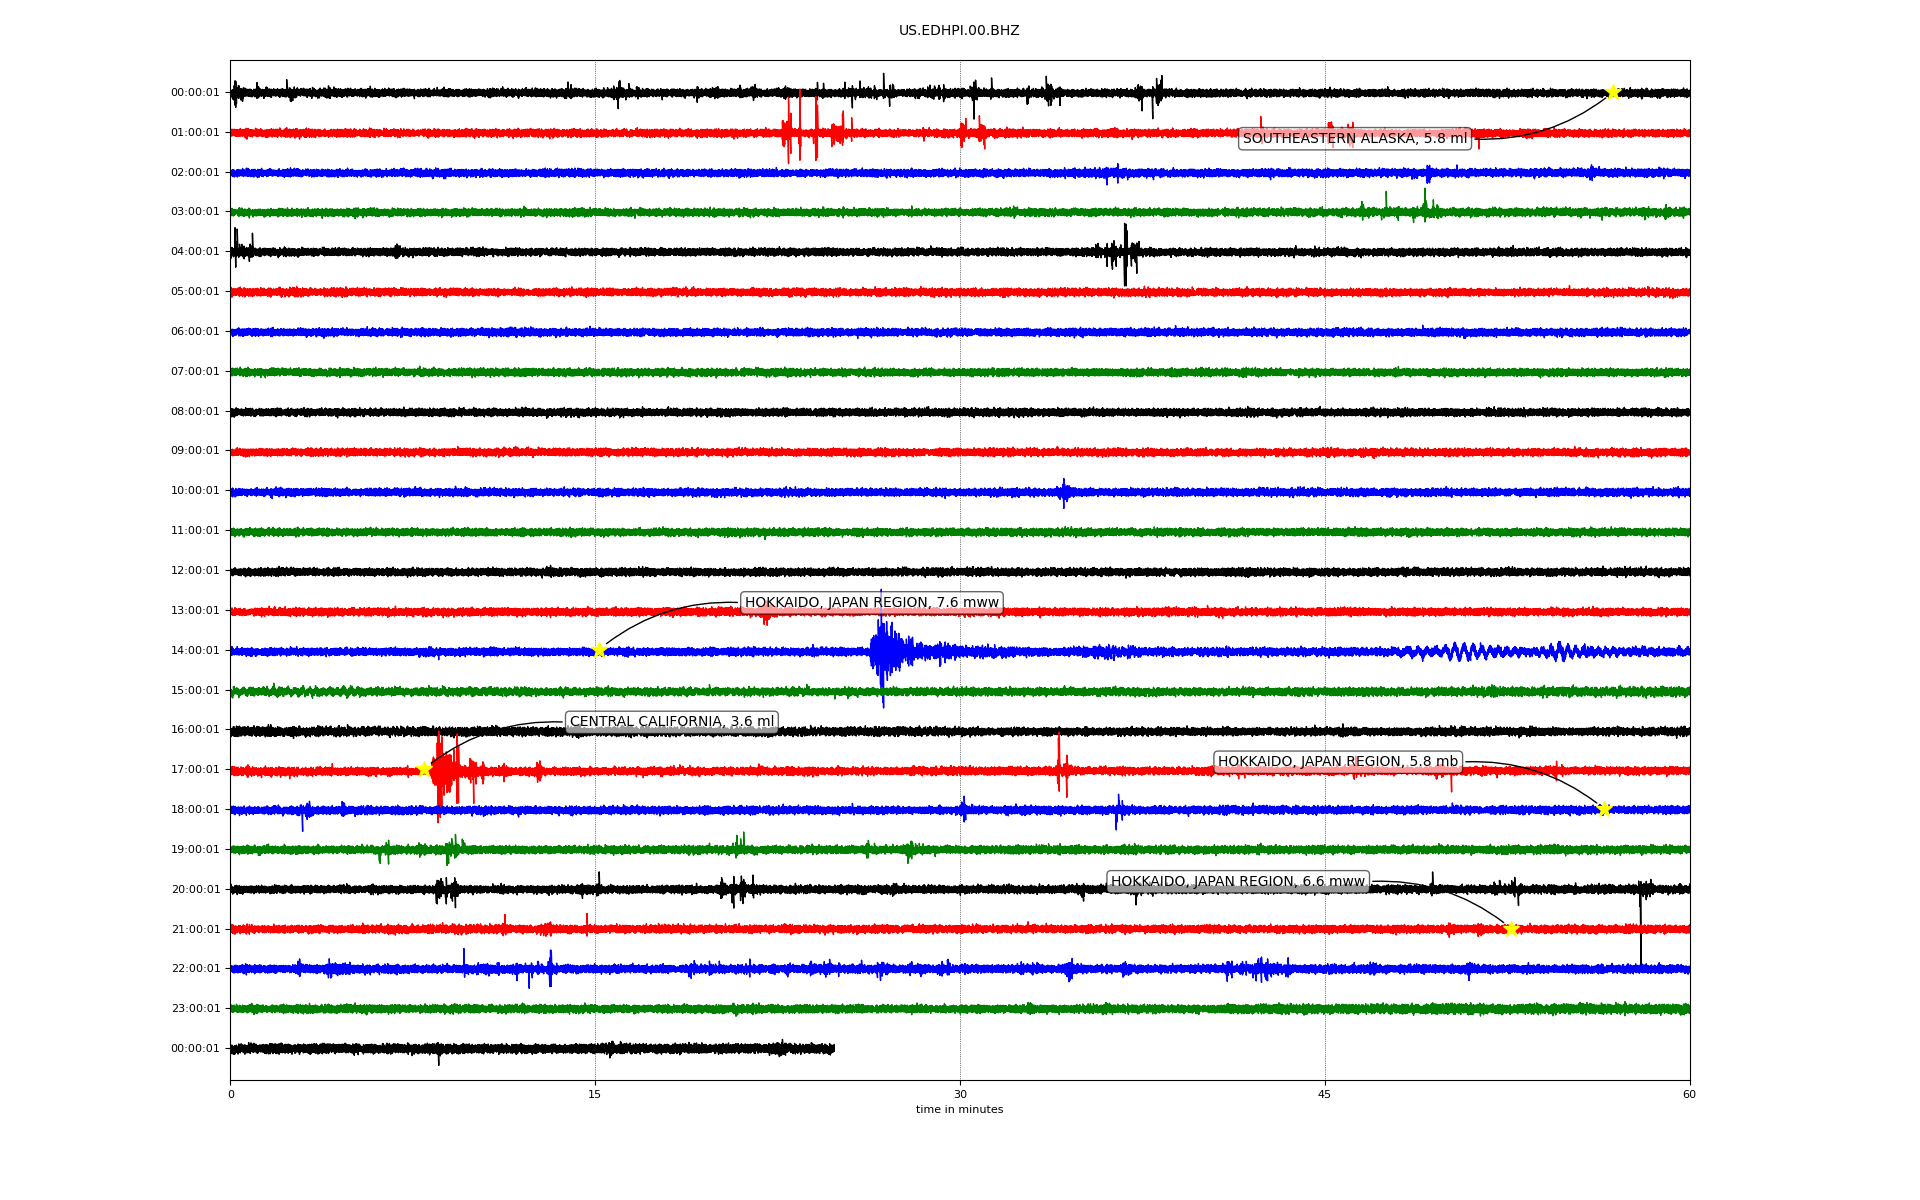Click the Central California event star marker

pyautogui.click(x=424, y=769)
